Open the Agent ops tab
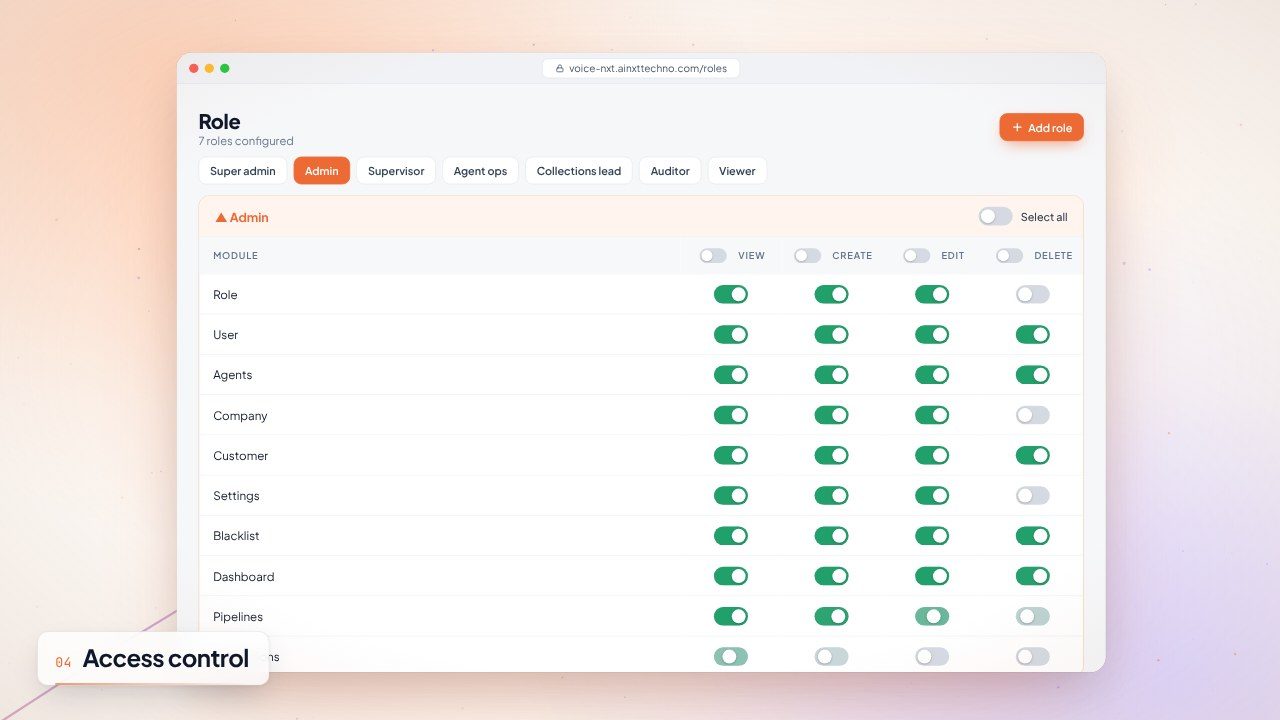The height and width of the screenshot is (720, 1280). click(480, 171)
